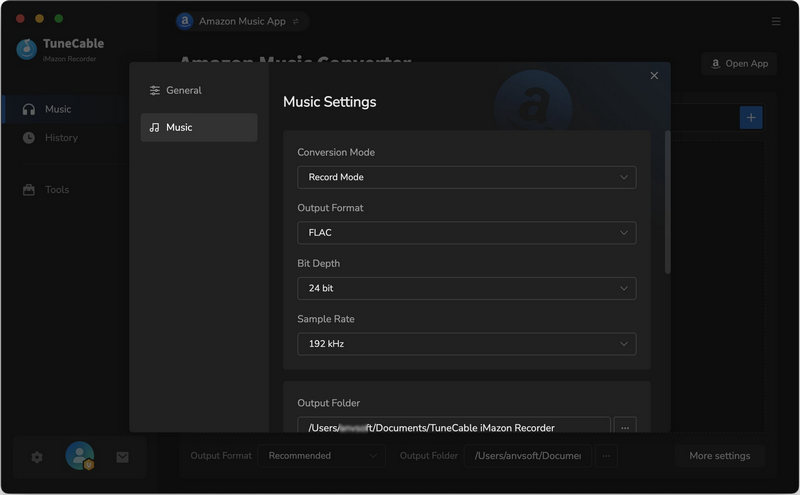Click the Conversion Mode dropdown chevron
The height and width of the screenshot is (495, 800).
click(x=623, y=177)
